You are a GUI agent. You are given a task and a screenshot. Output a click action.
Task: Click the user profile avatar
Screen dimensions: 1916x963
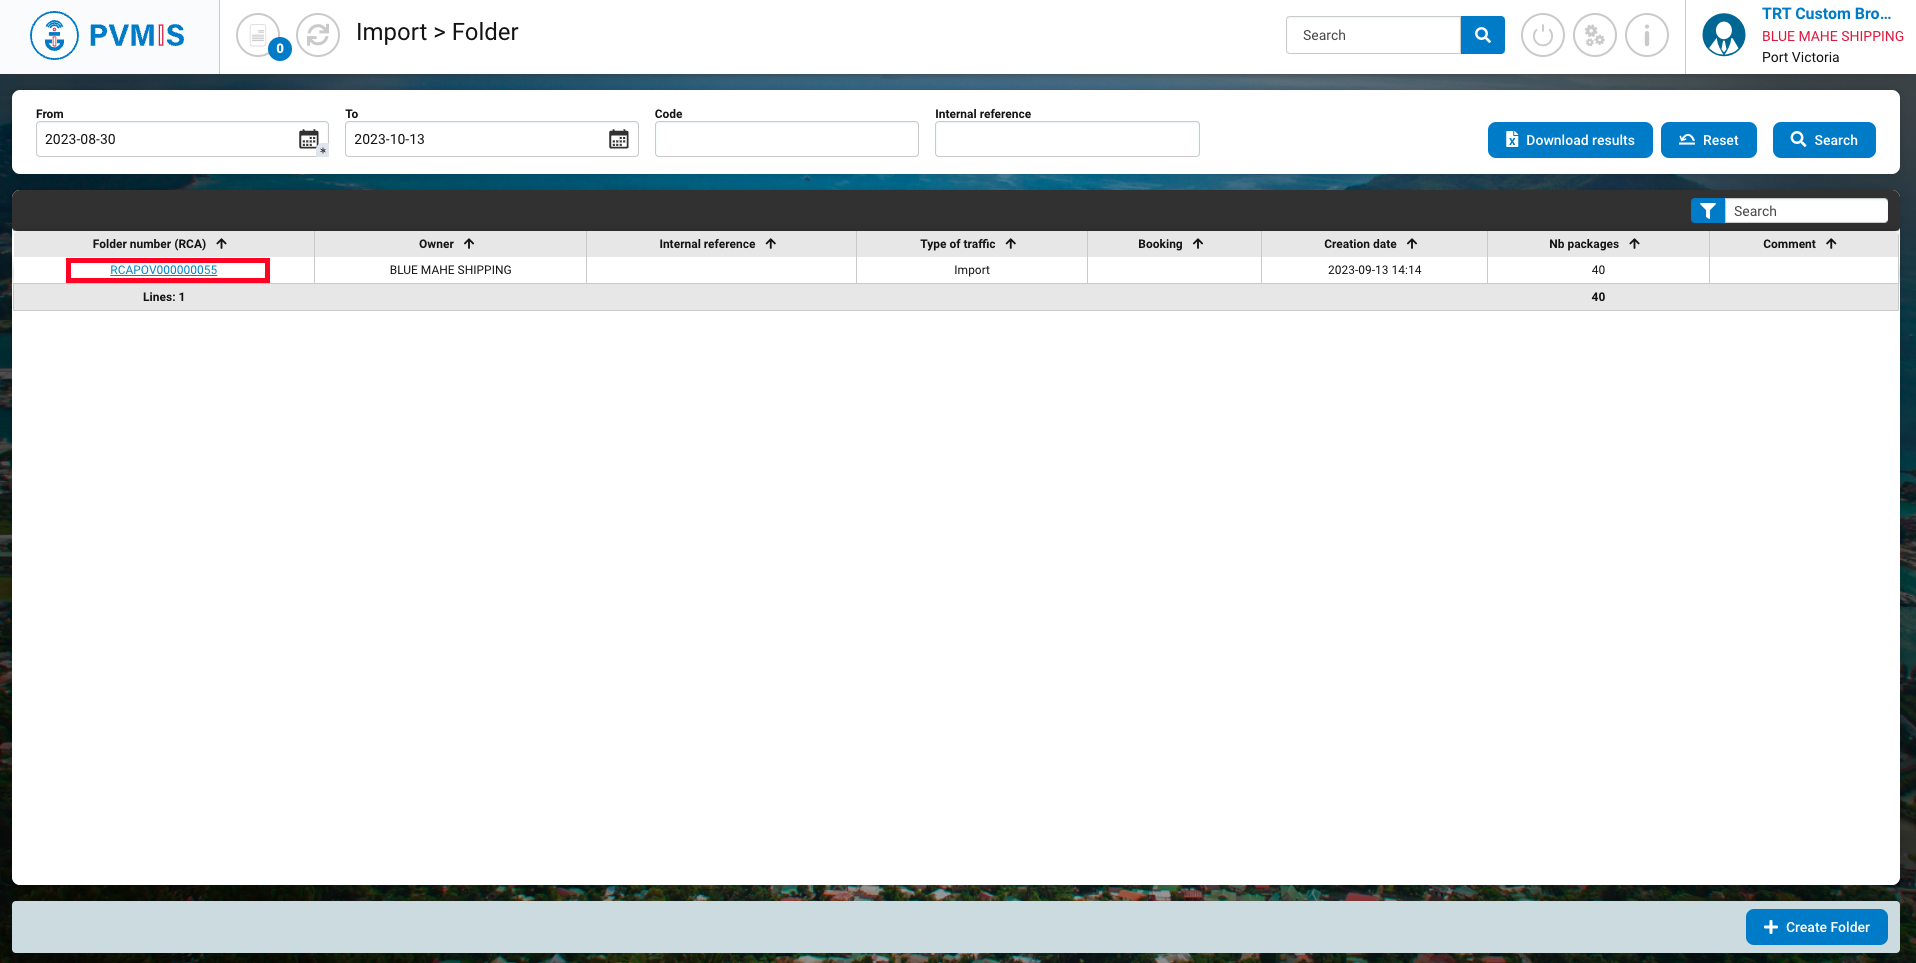[1723, 36]
